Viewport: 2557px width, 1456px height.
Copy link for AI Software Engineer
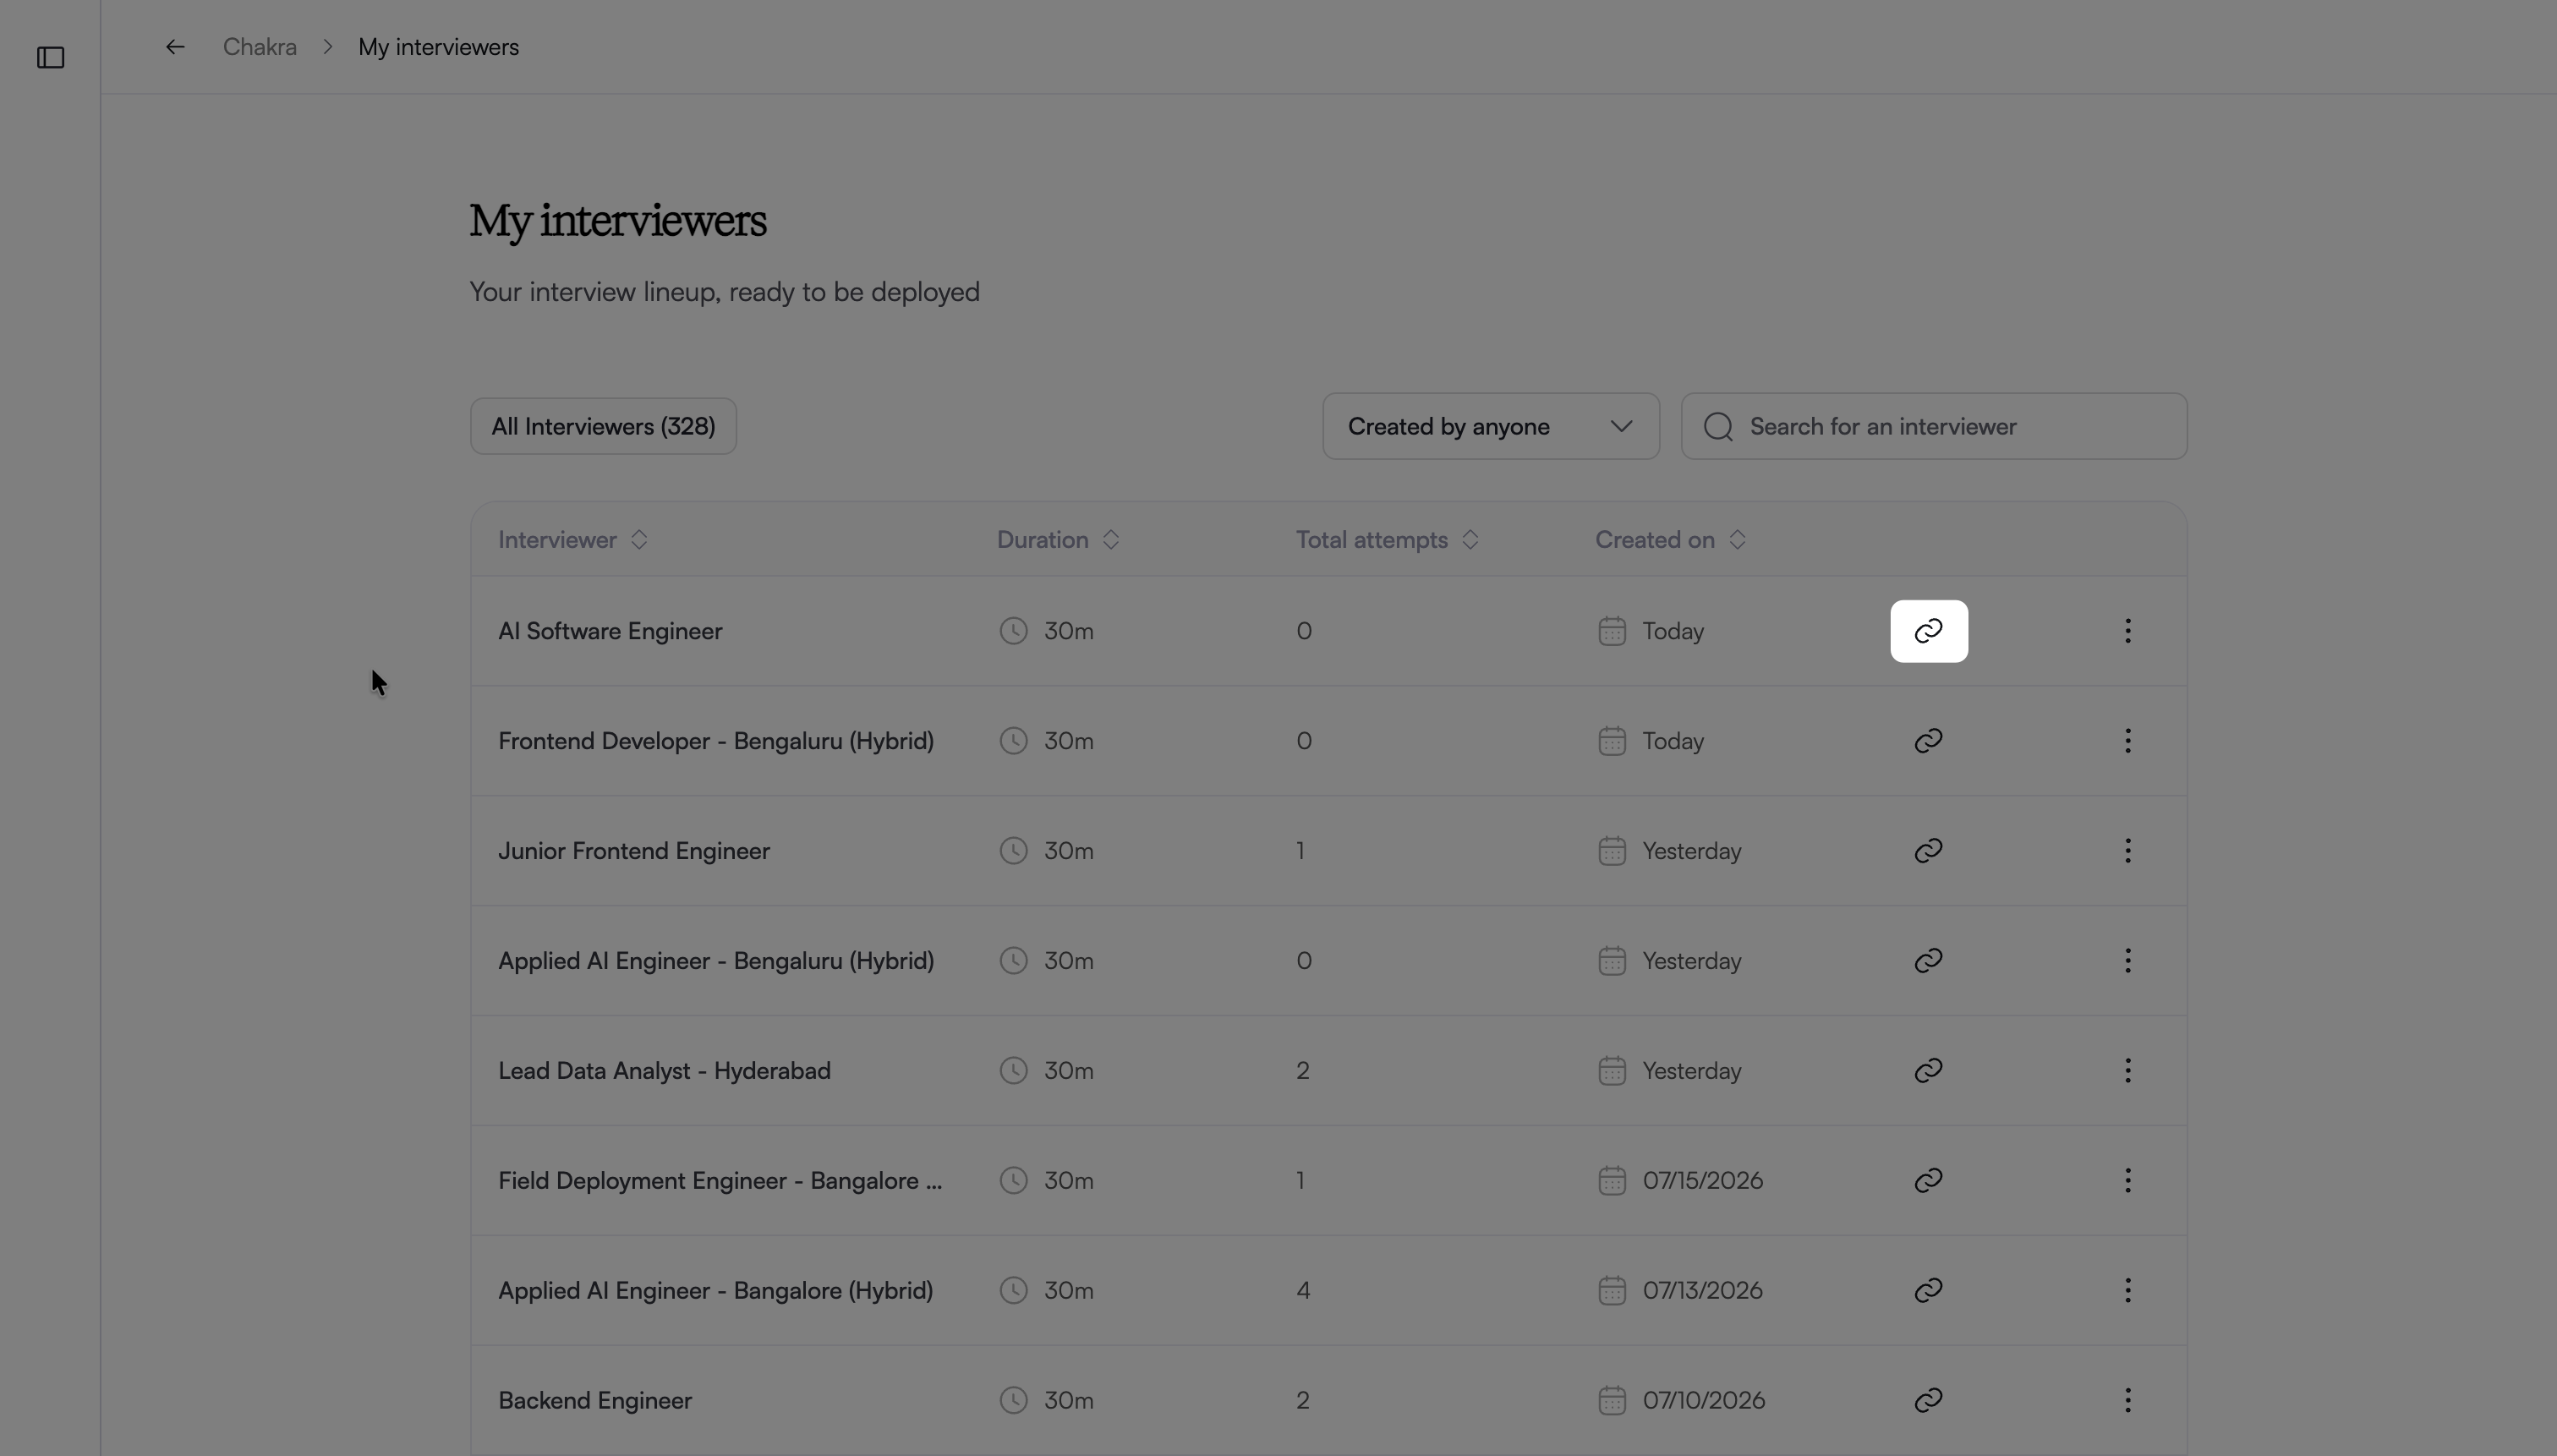(x=1928, y=631)
